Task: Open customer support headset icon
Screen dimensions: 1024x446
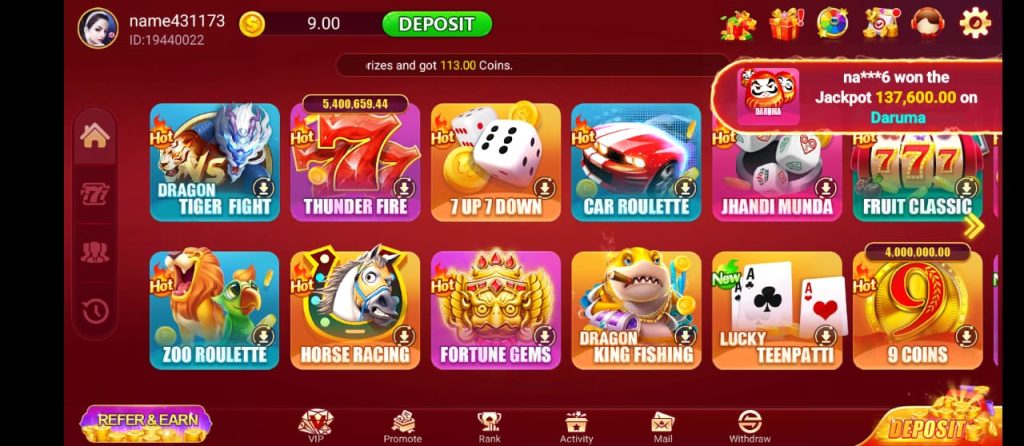Action: coord(927,24)
